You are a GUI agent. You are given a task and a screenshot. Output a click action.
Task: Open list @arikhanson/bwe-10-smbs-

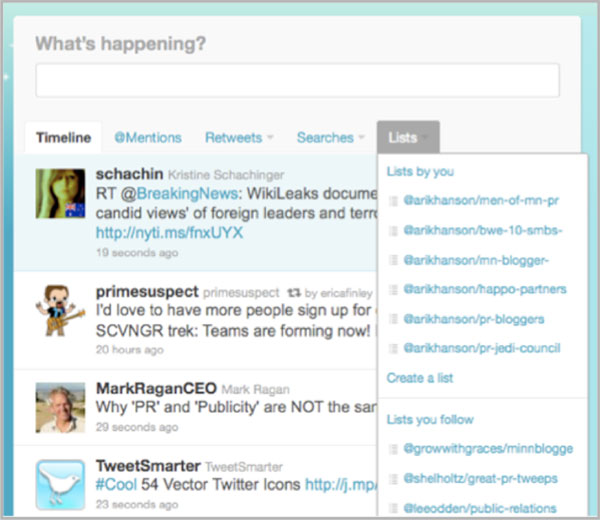tap(483, 230)
